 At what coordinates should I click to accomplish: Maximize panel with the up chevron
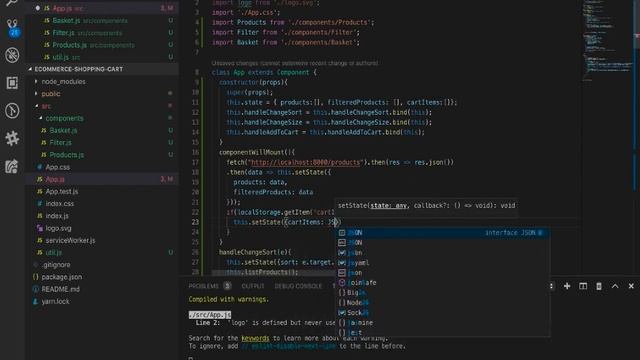(615, 286)
